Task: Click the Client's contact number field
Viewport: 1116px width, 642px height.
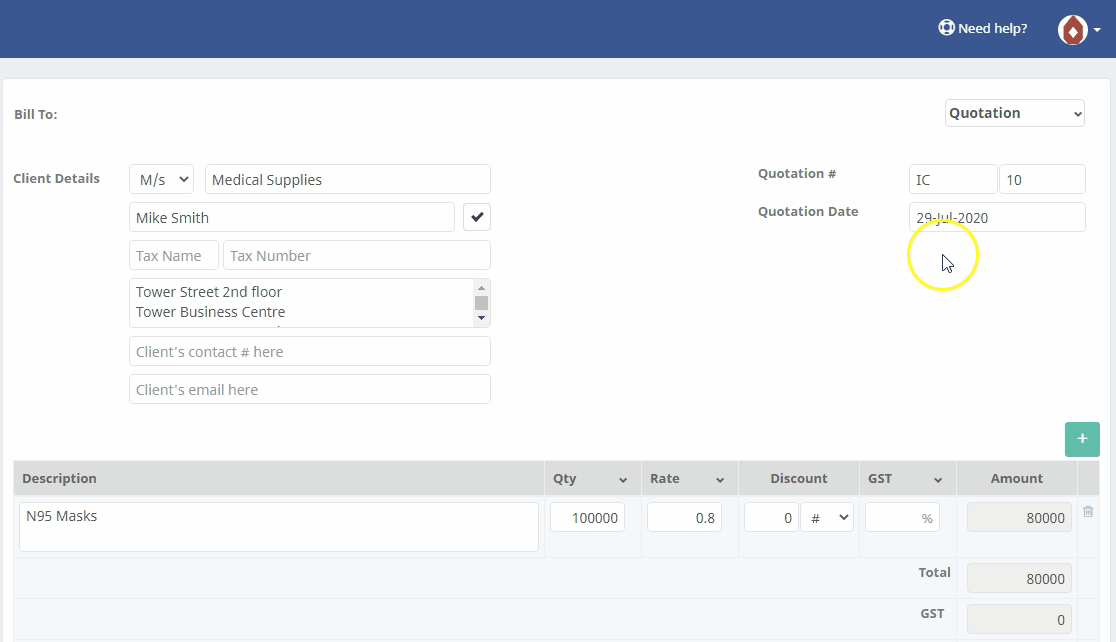Action: 309,351
